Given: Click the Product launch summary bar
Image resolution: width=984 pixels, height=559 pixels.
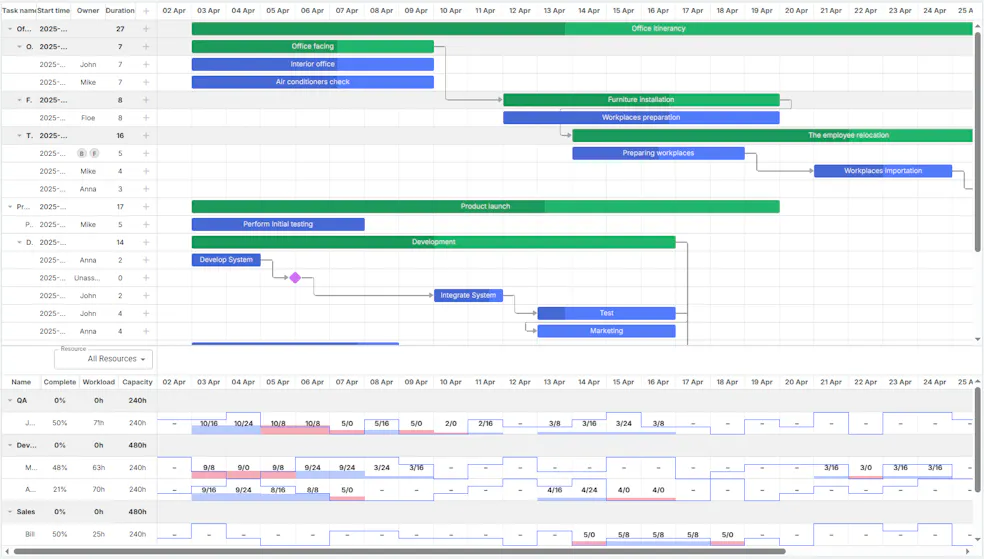Looking at the screenshot, I should [486, 206].
